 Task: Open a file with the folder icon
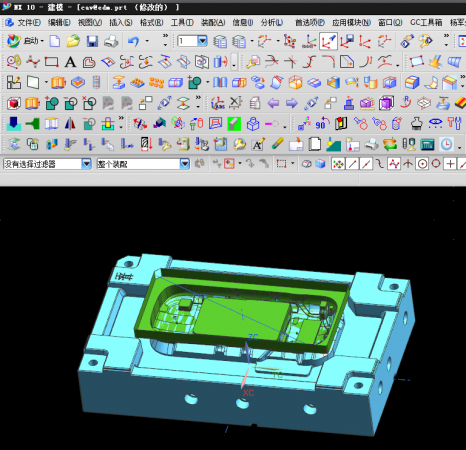pyautogui.click(x=73, y=41)
